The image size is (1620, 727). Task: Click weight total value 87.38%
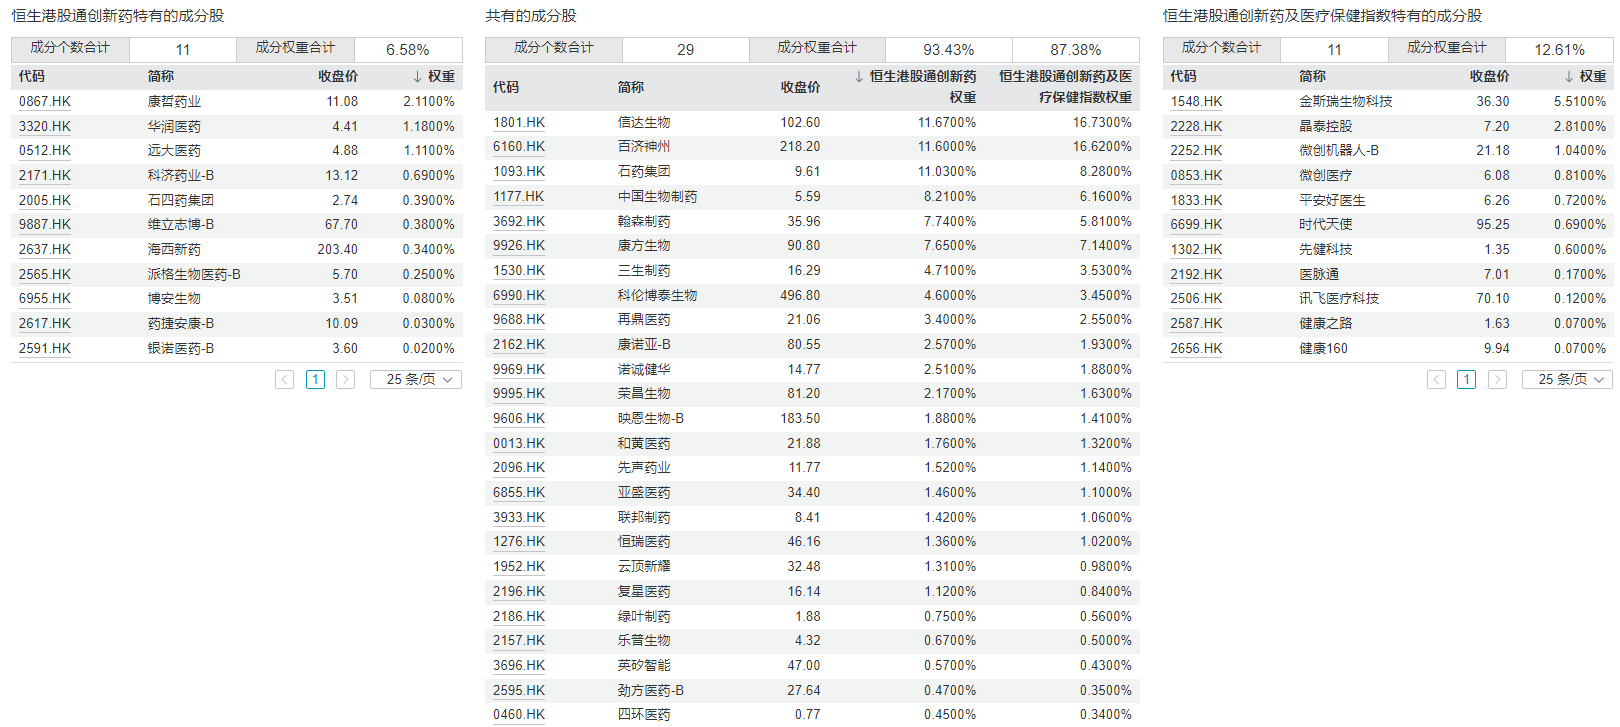(1076, 50)
